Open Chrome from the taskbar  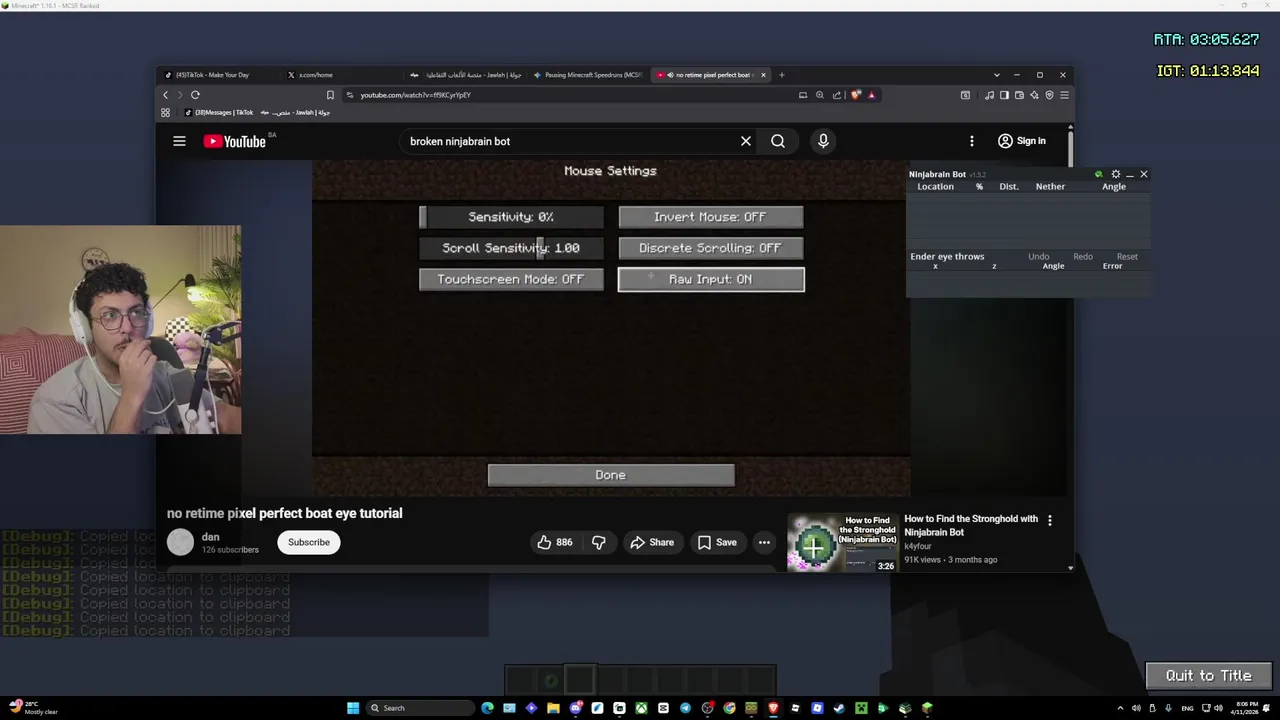coord(729,708)
